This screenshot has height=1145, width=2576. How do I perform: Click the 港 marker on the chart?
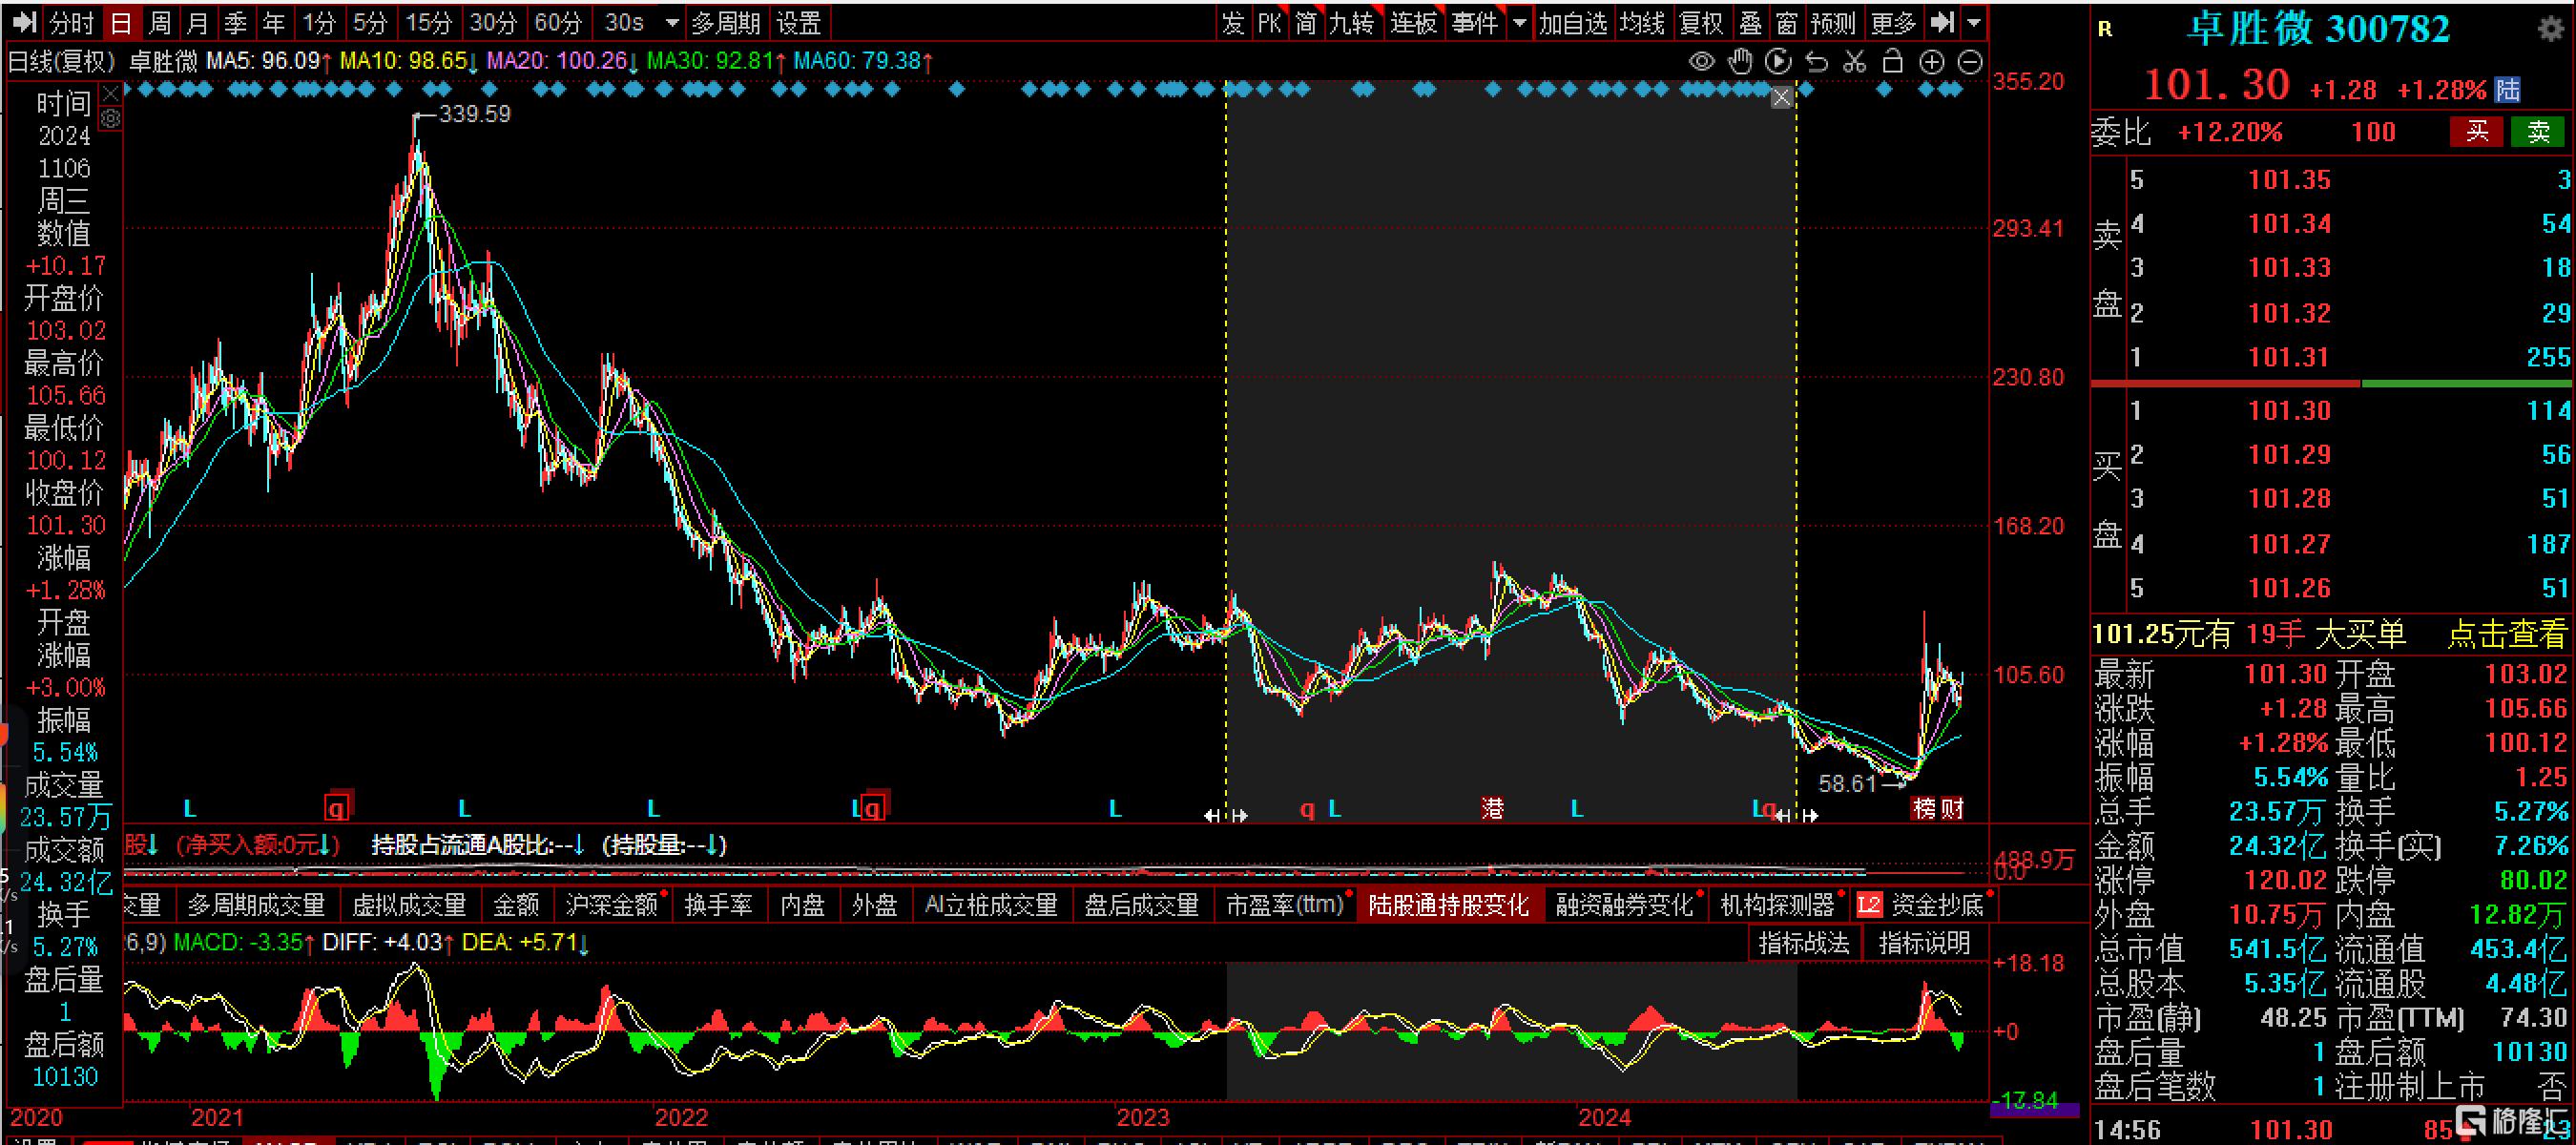(x=1492, y=808)
